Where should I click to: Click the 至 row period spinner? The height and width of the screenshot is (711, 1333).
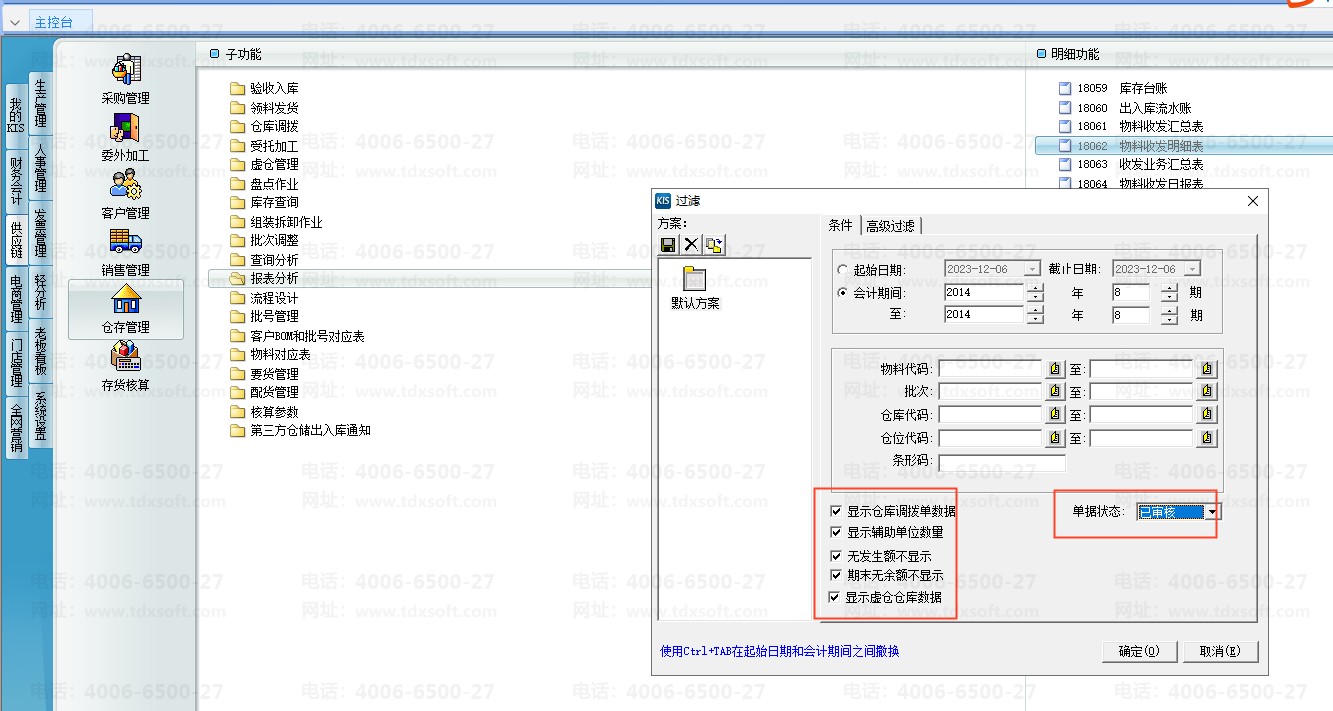click(x=1170, y=315)
